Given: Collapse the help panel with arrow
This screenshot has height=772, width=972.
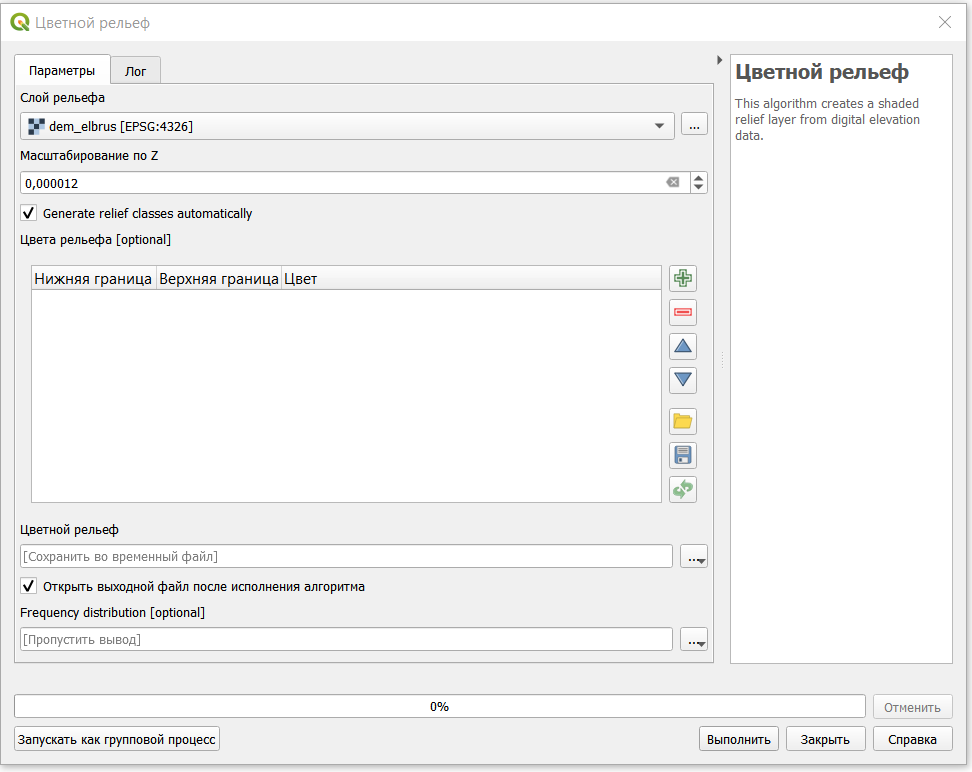Looking at the screenshot, I should point(719,60).
